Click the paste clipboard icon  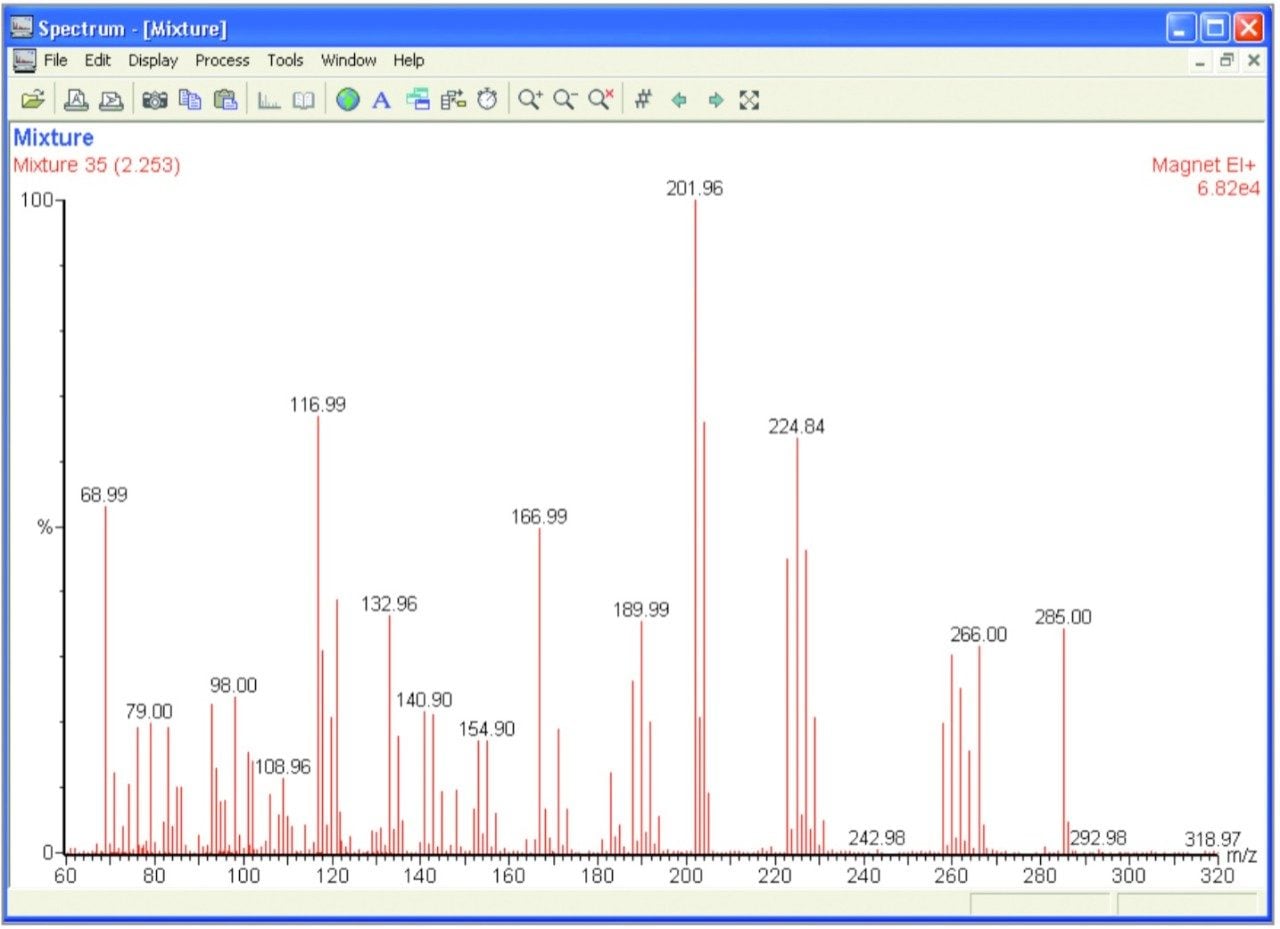tap(225, 100)
